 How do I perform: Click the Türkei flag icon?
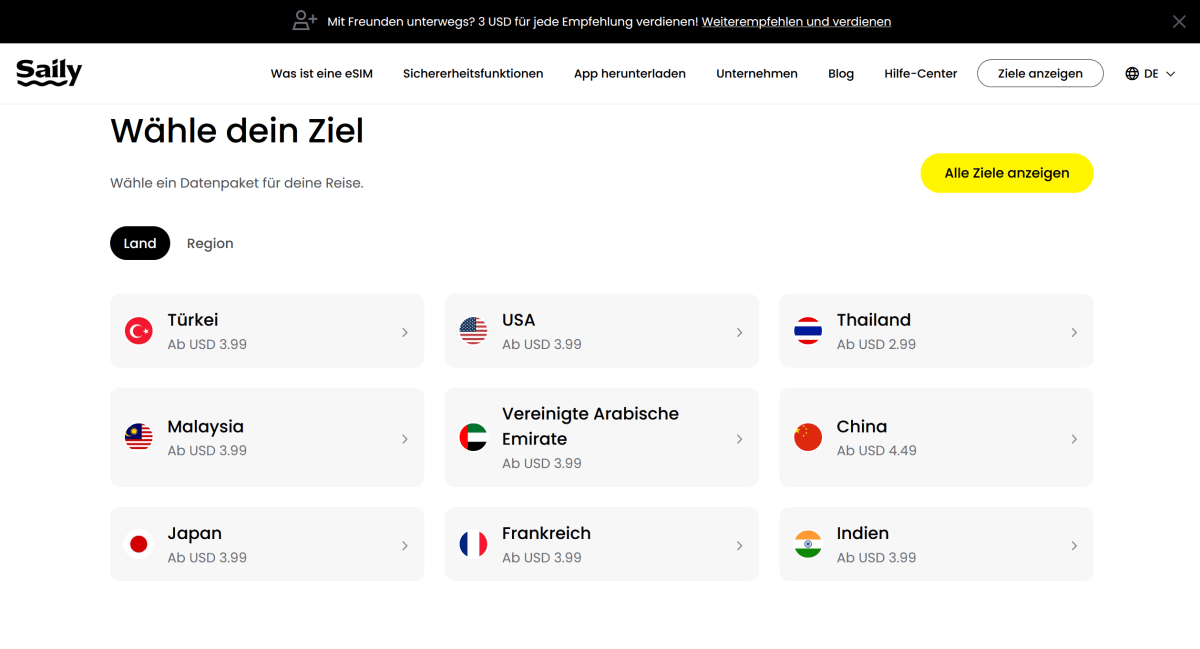(x=138, y=331)
